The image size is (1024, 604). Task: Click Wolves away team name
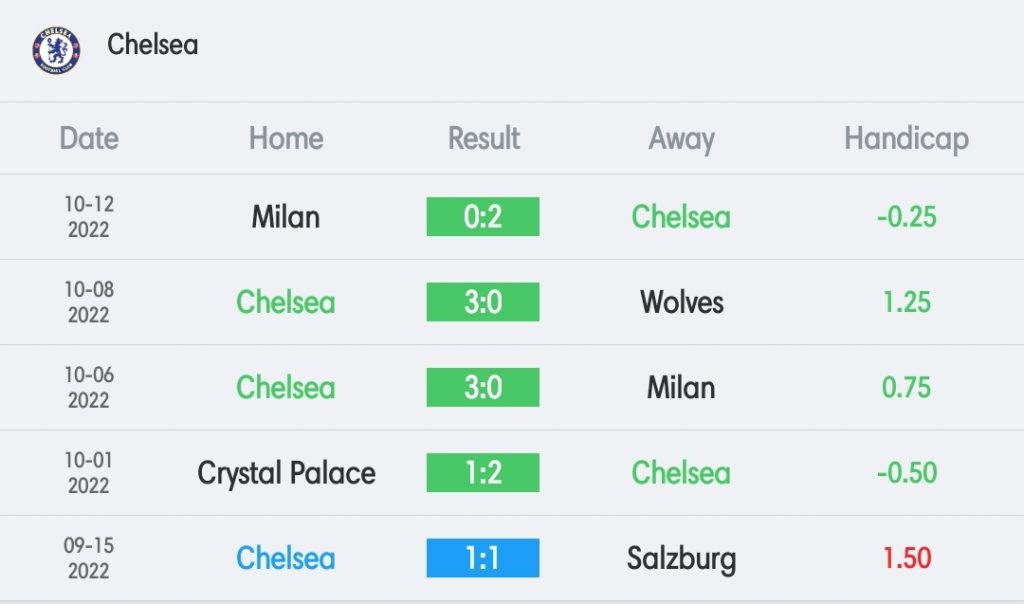(681, 302)
